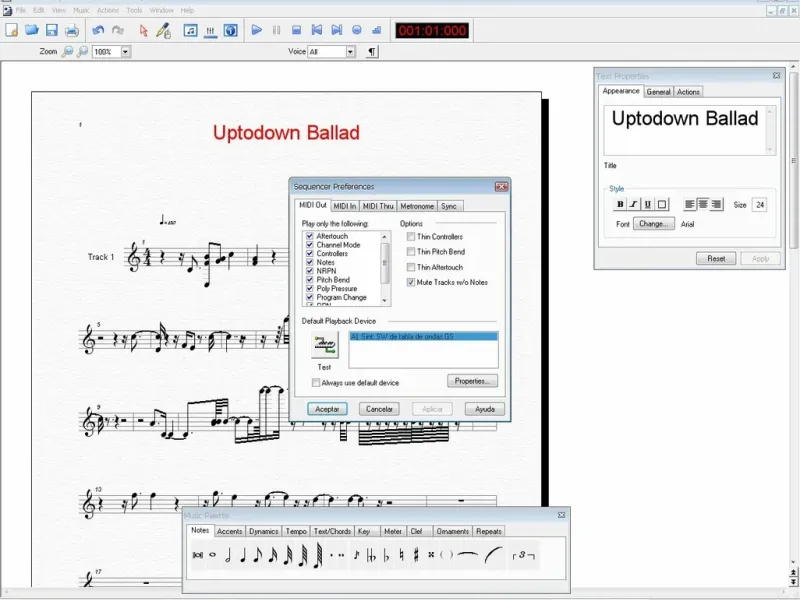Viewport: 800px width, 600px height.
Task: Switch to the Sync tab
Action: [x=449, y=206]
